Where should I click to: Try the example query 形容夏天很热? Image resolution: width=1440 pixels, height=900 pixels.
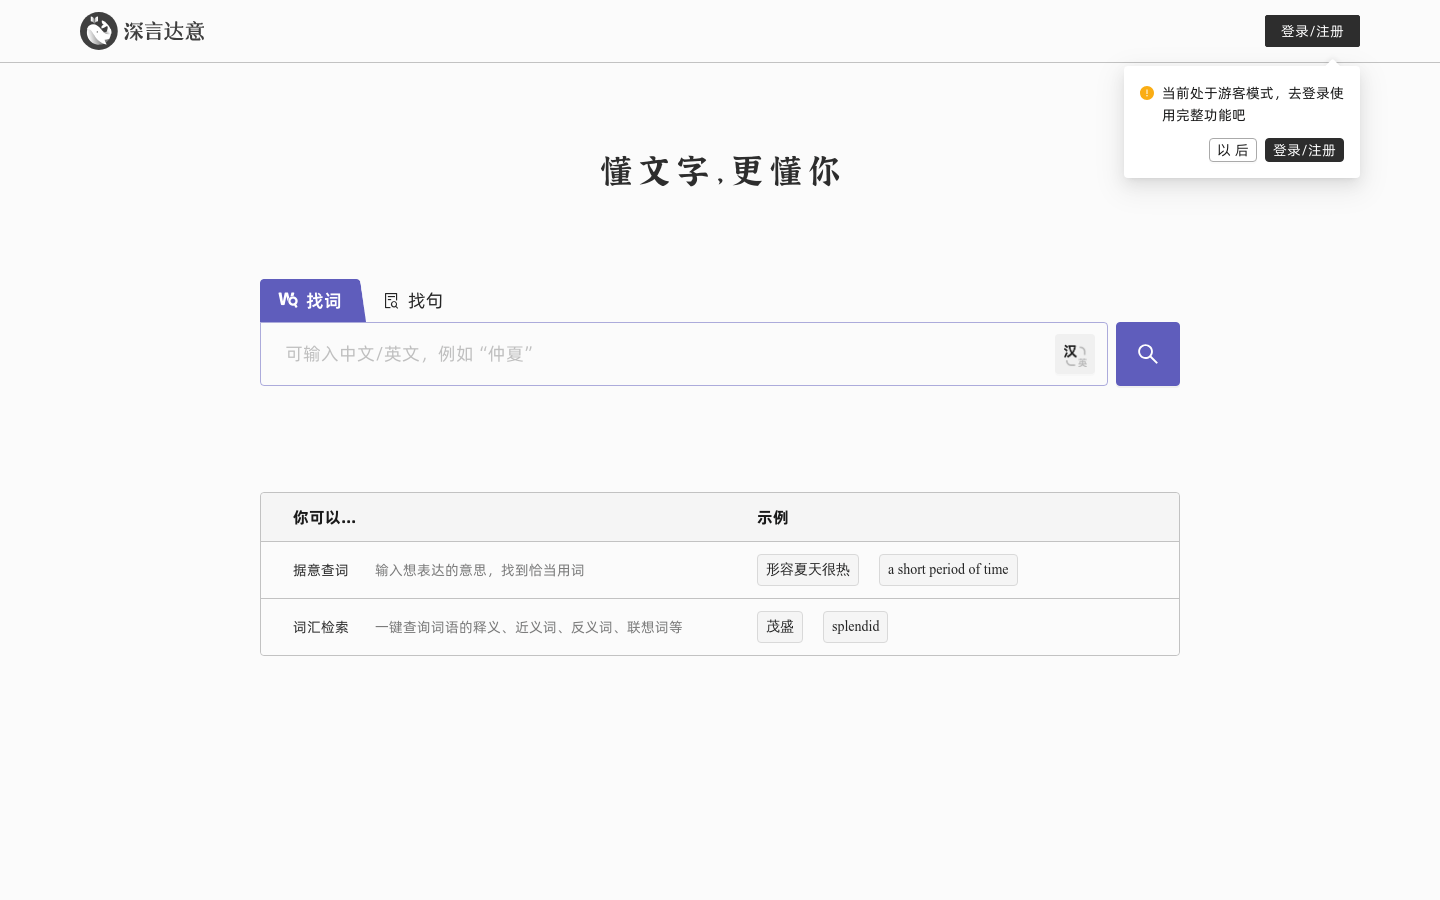click(808, 569)
